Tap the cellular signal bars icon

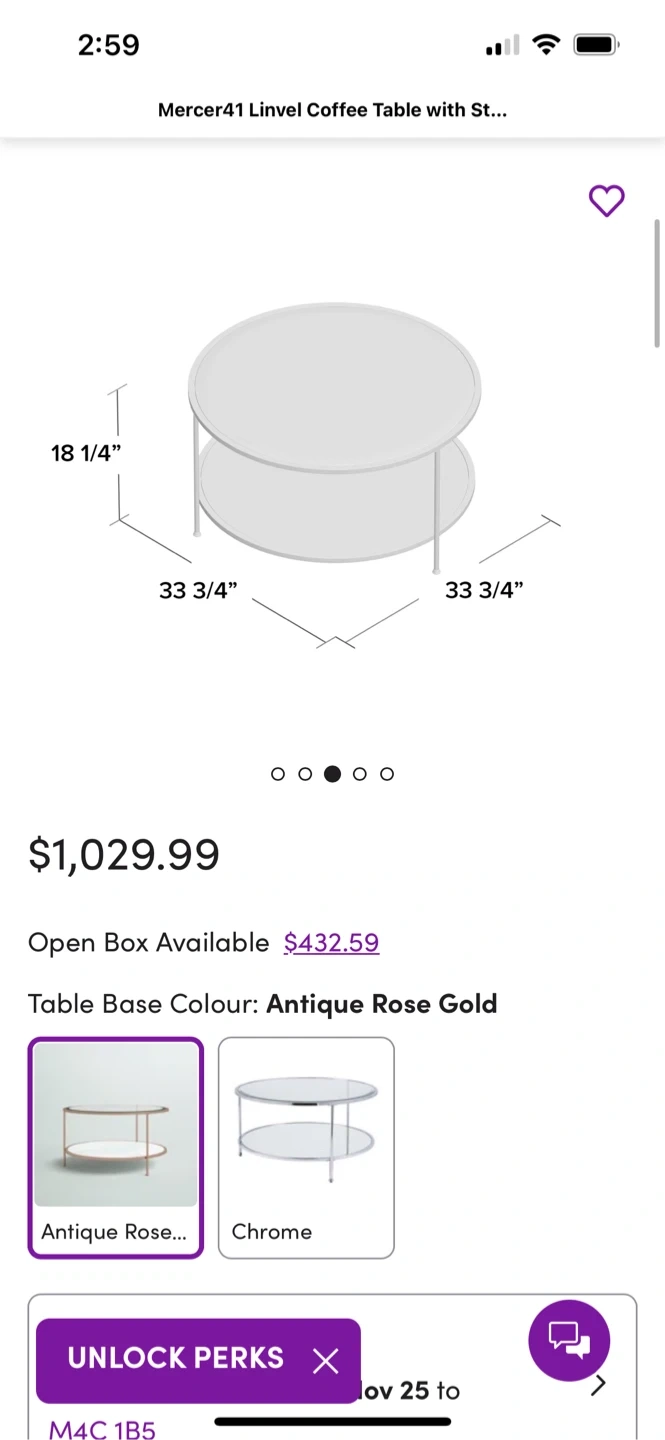[x=502, y=46]
